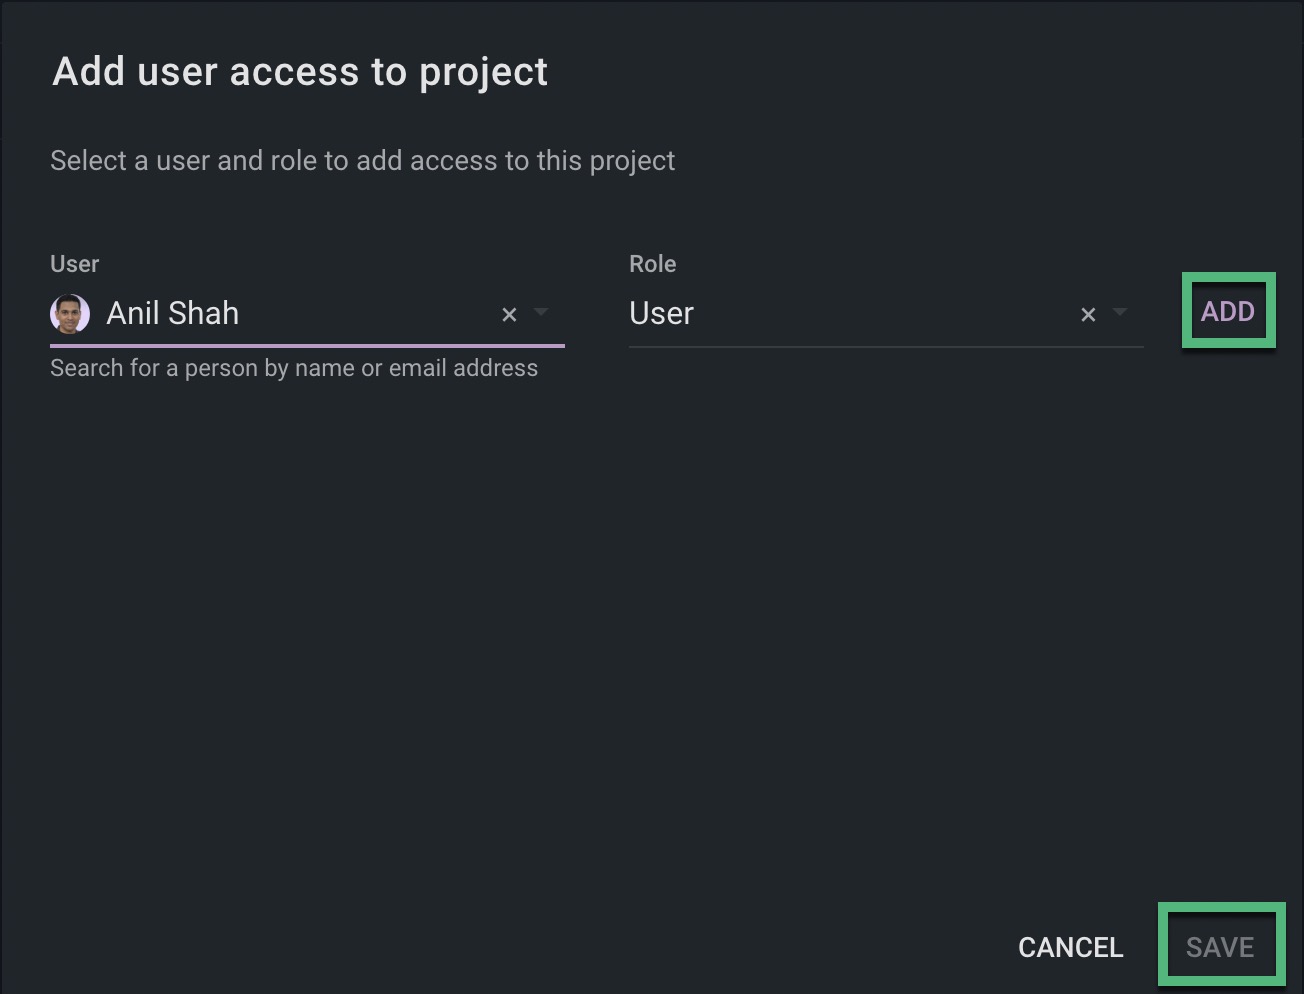Click the Anil Shah name text
Viewport: 1304px width, 994px height.
pos(172,313)
